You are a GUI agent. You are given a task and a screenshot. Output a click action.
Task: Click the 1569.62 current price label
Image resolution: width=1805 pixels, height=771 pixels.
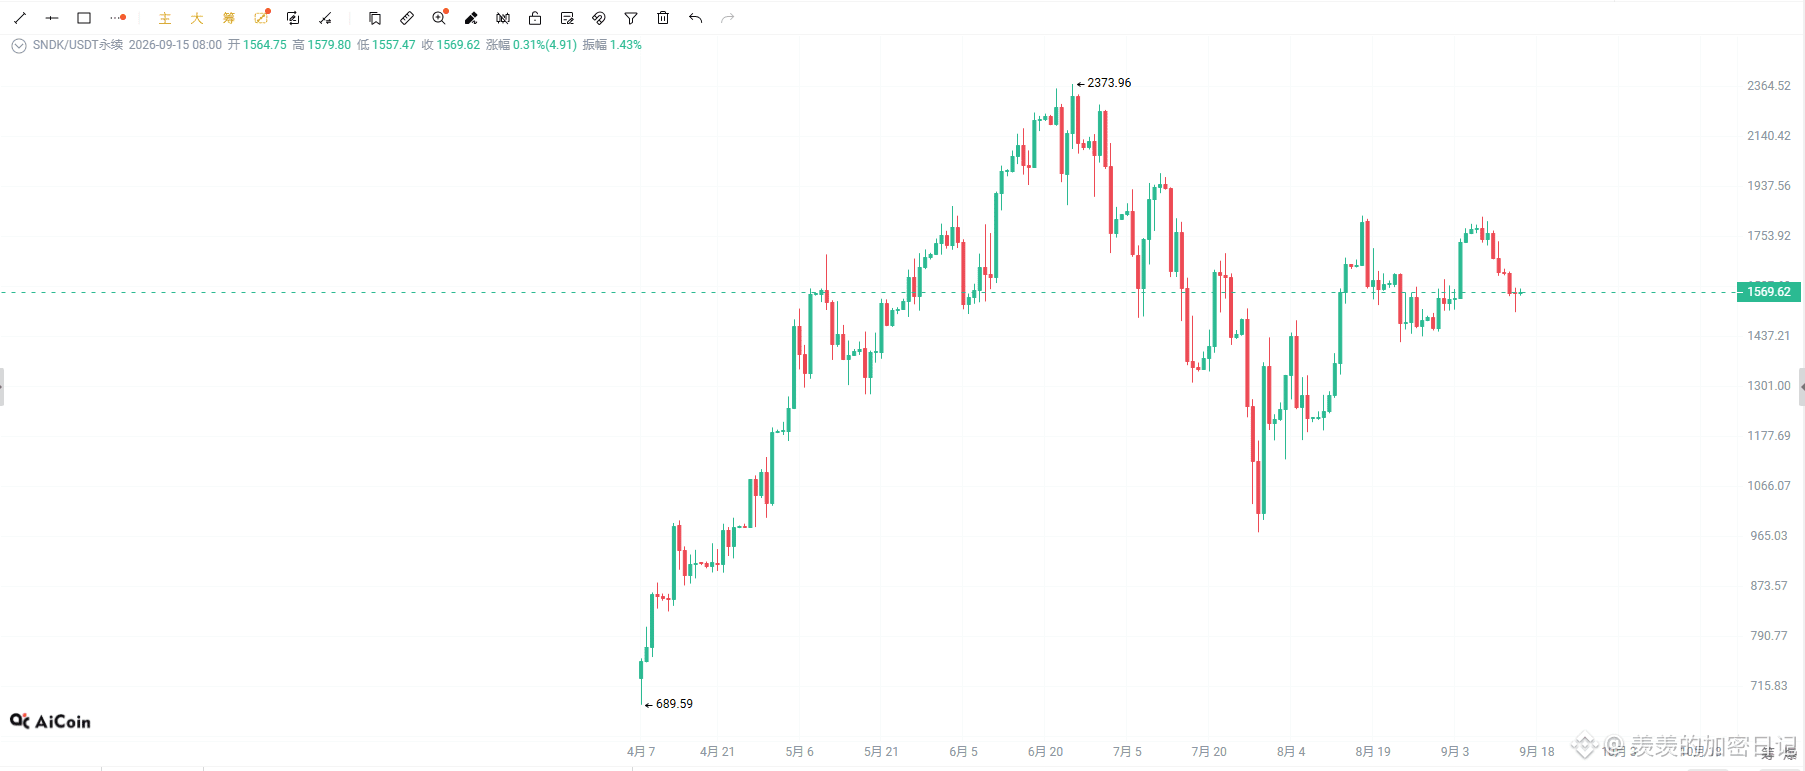tap(1768, 292)
